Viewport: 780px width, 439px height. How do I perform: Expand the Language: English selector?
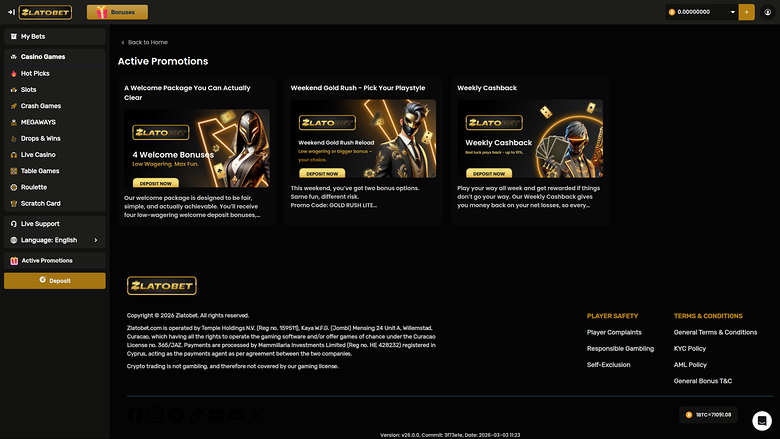(55, 240)
